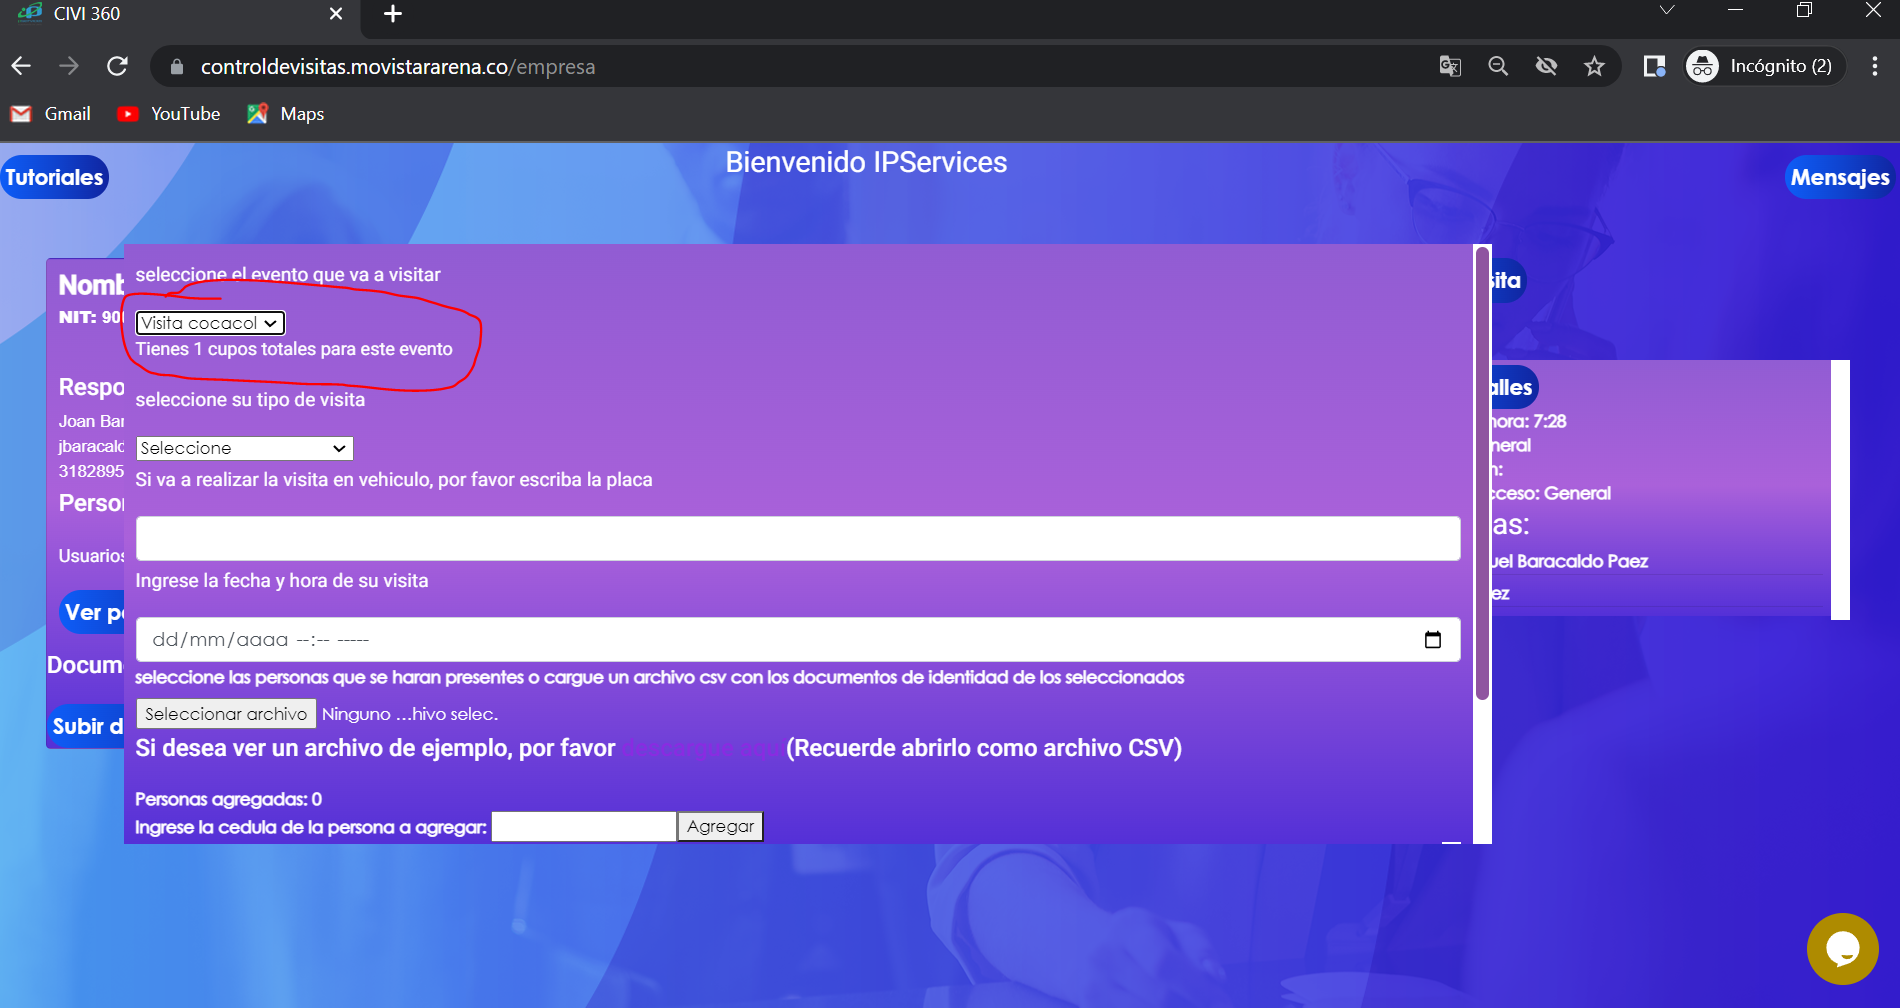Open the Tutoriales button
The width and height of the screenshot is (1900, 1008).
tap(54, 177)
